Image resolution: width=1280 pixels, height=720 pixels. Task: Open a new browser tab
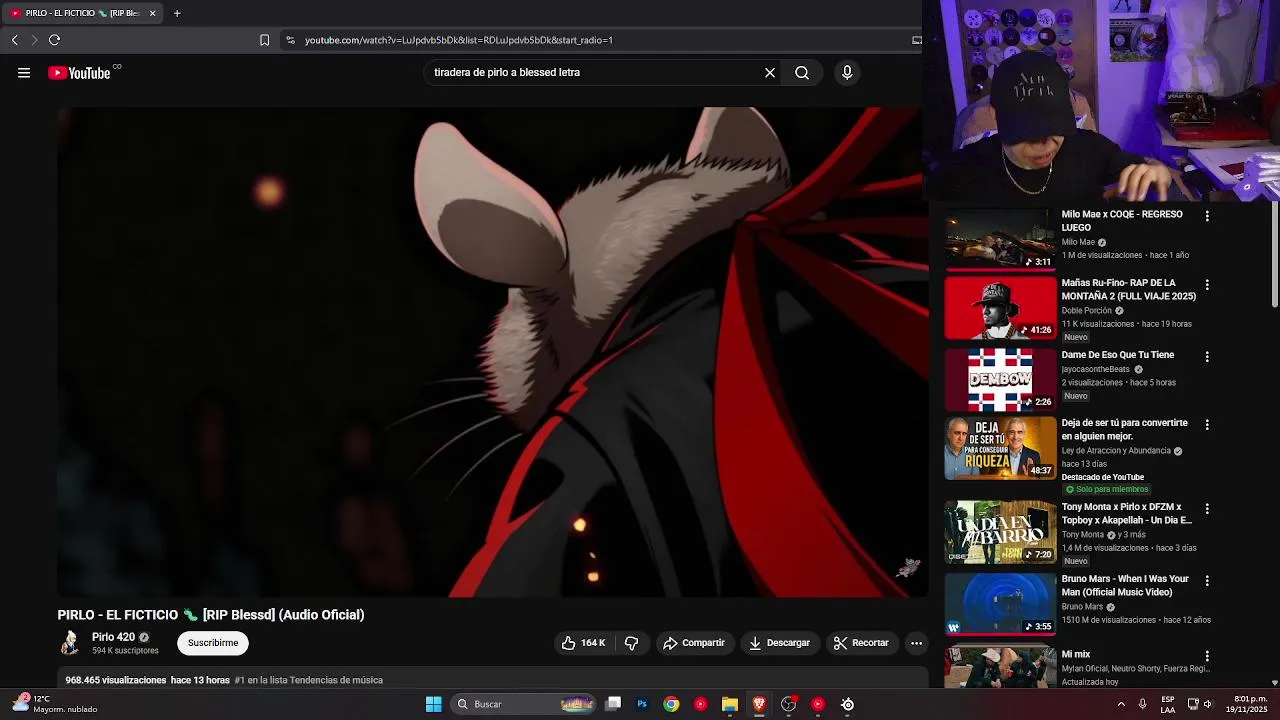tap(177, 13)
